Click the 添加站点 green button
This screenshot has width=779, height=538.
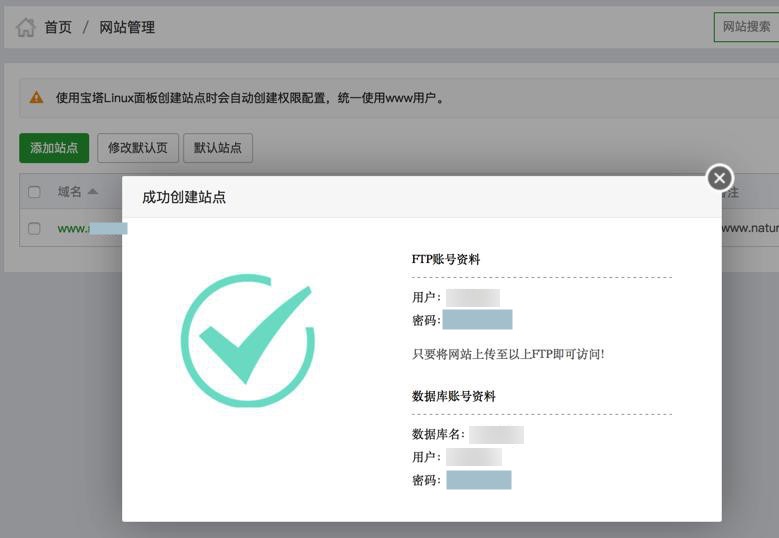pos(54,148)
